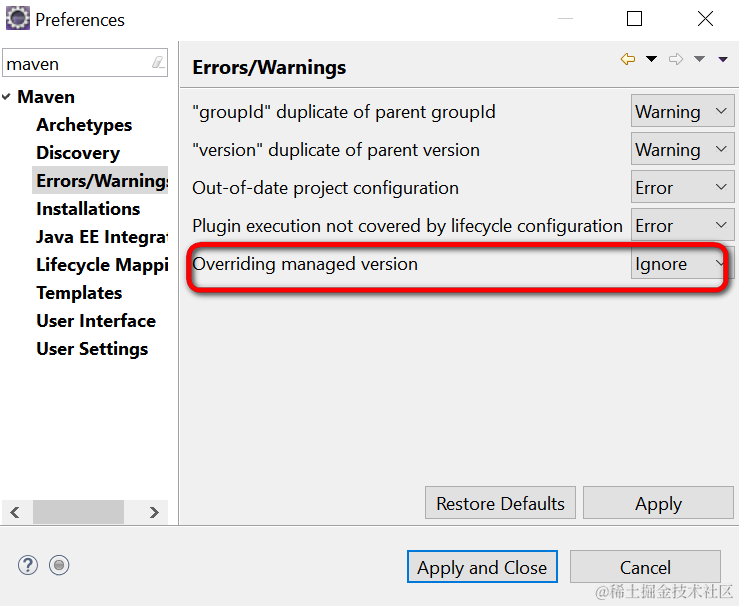Click the forward navigation arrow icon
Screen dimensions: 739x606
pos(676,60)
